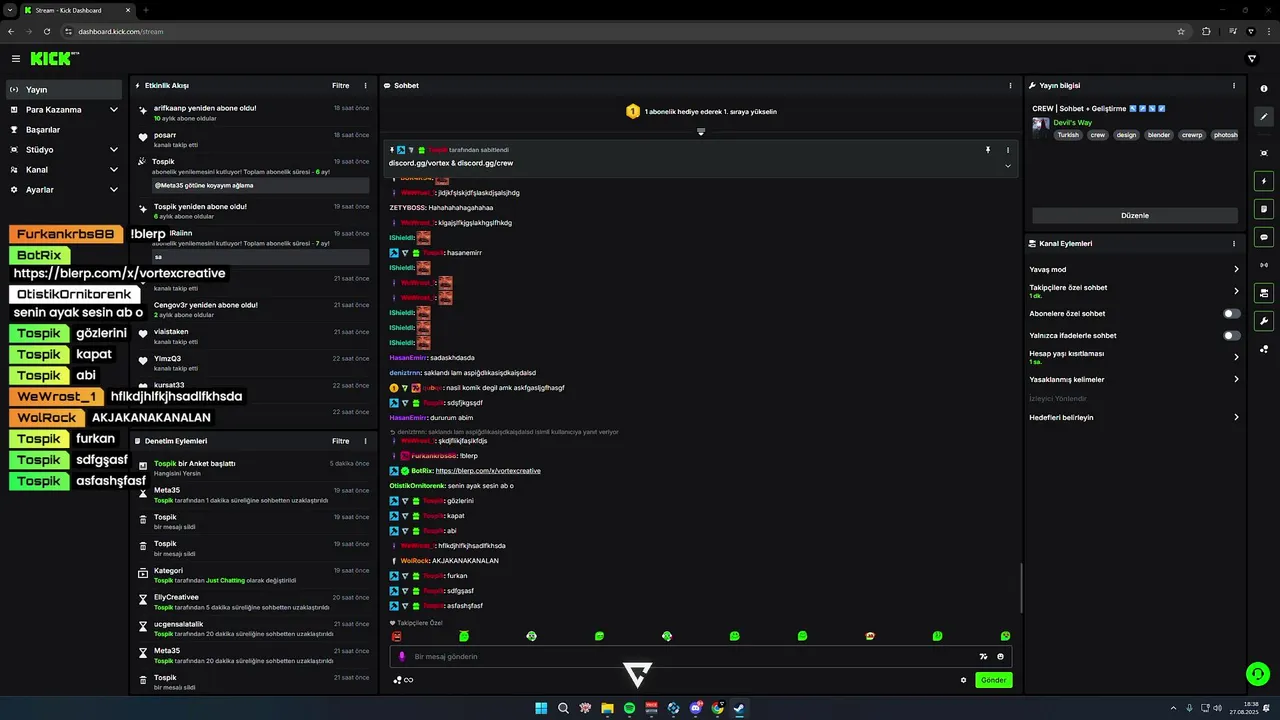Open Filtre in Etkinlik Akışı panel
The height and width of the screenshot is (720, 1280).
tap(341, 86)
